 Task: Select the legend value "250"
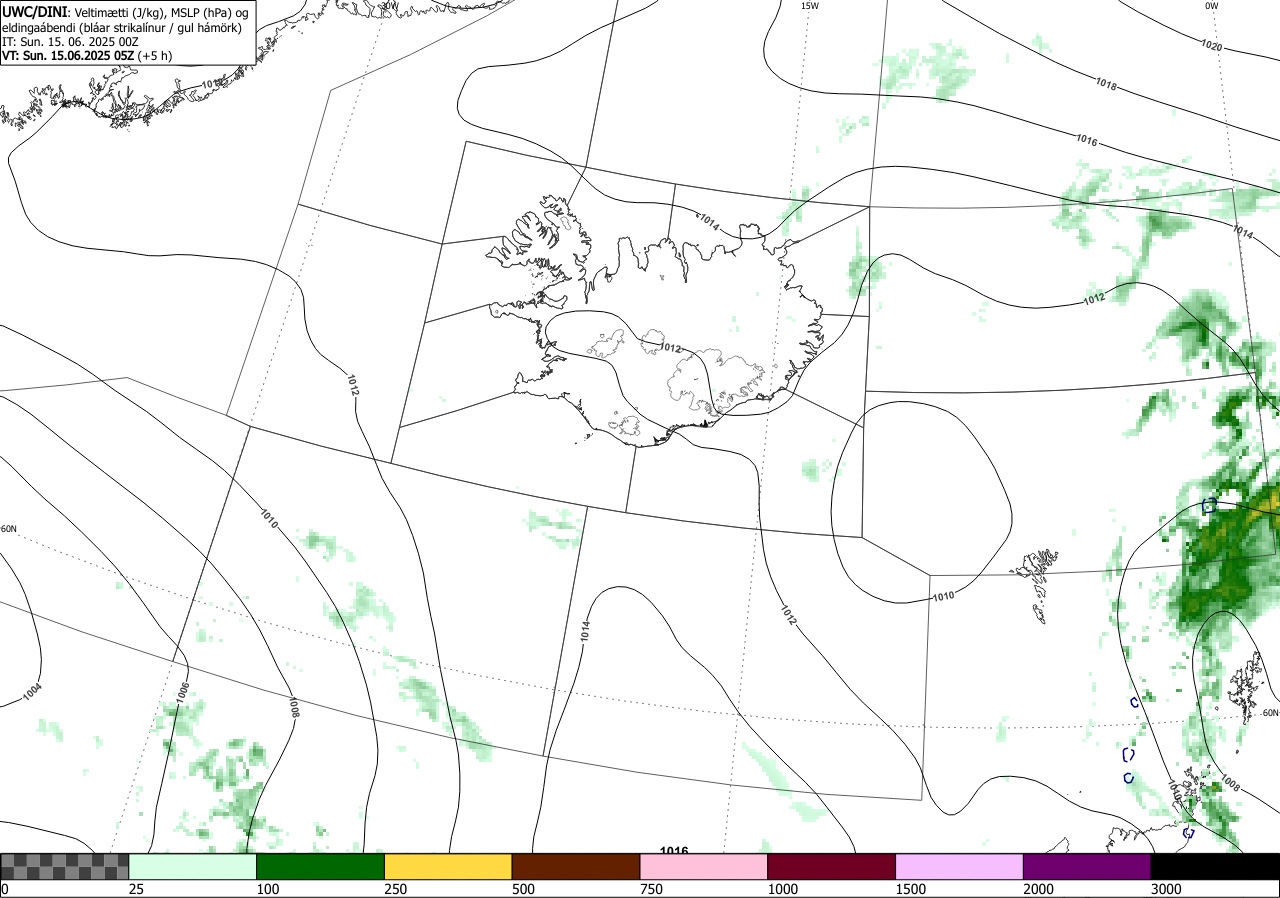pyautogui.click(x=396, y=889)
